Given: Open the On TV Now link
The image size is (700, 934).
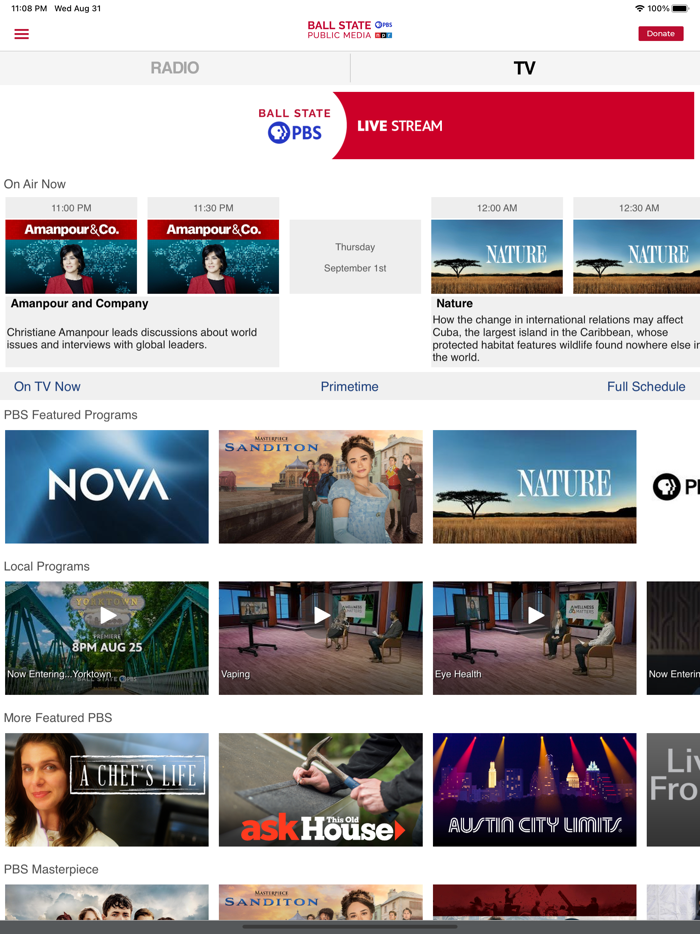Looking at the screenshot, I should pyautogui.click(x=47, y=387).
